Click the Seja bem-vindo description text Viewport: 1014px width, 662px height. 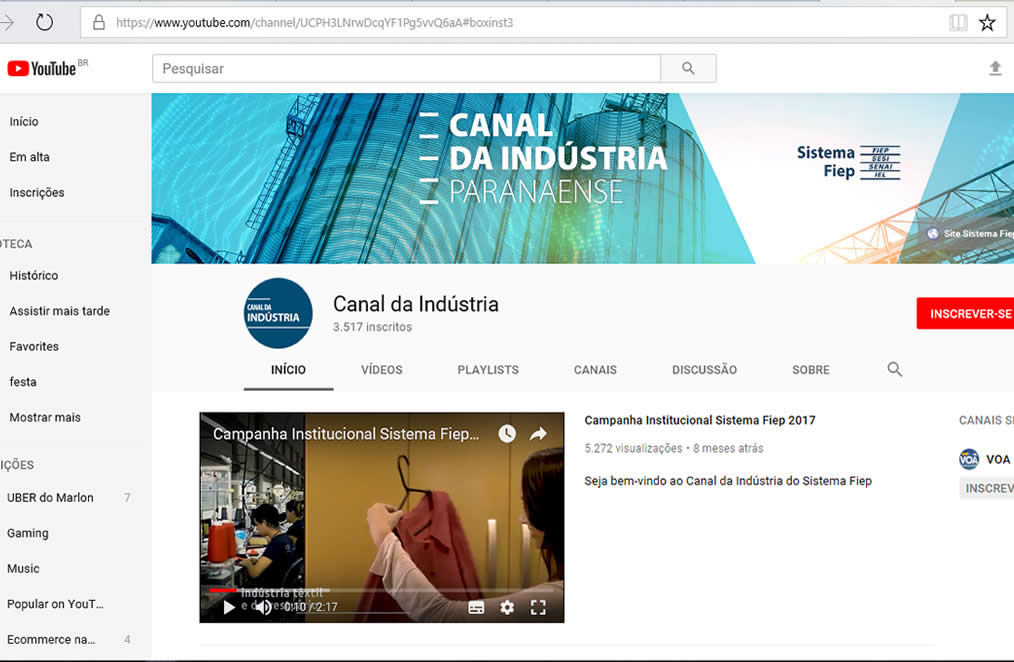(x=728, y=481)
